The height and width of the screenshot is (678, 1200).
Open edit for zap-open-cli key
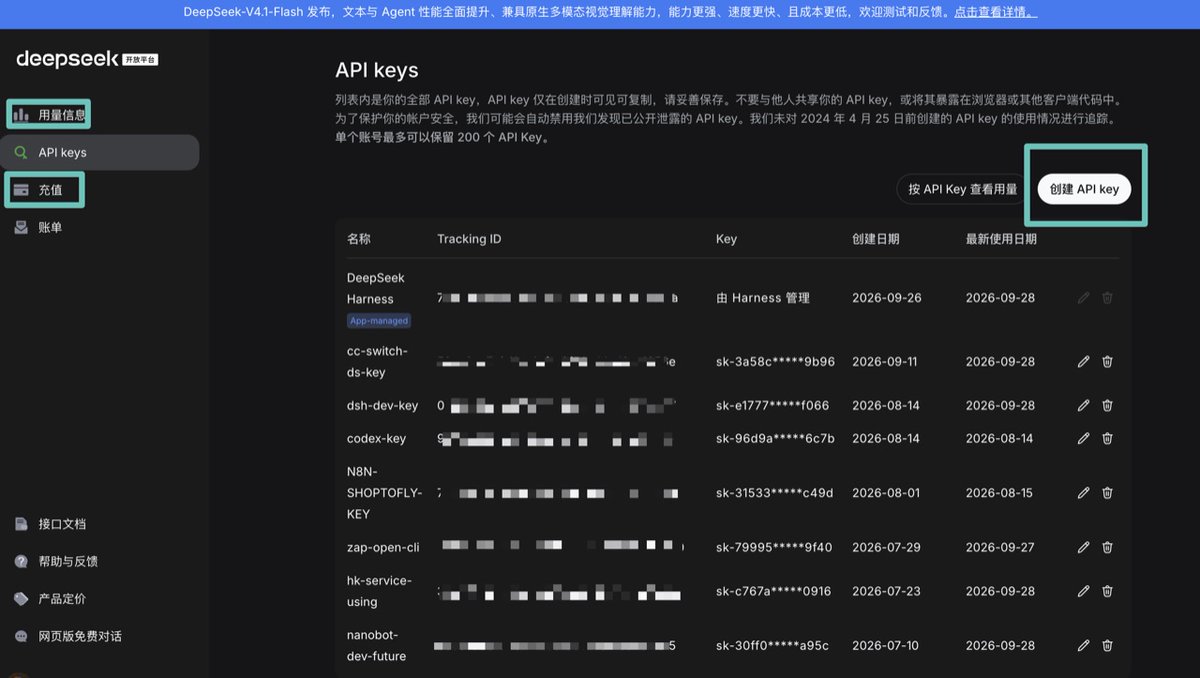pyautogui.click(x=1083, y=548)
